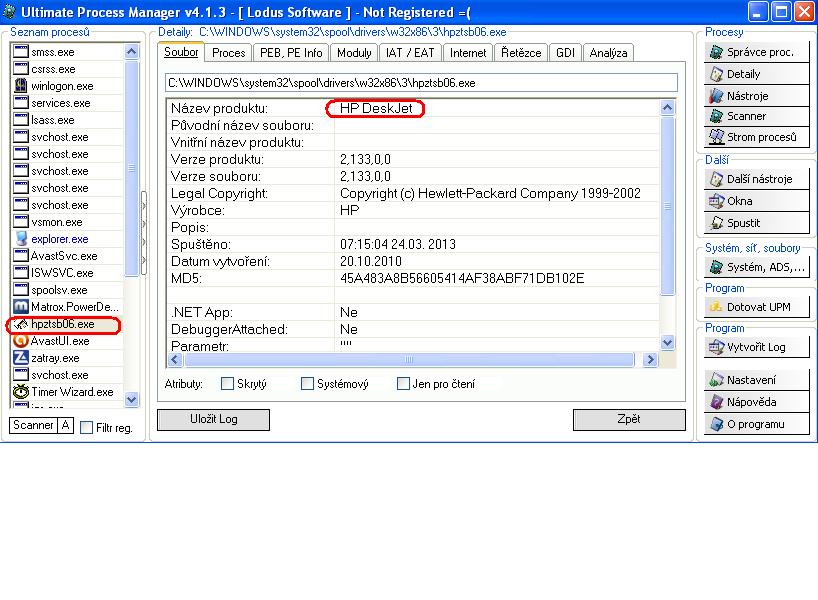Check the Jen pro čtení checkbox

[403, 383]
